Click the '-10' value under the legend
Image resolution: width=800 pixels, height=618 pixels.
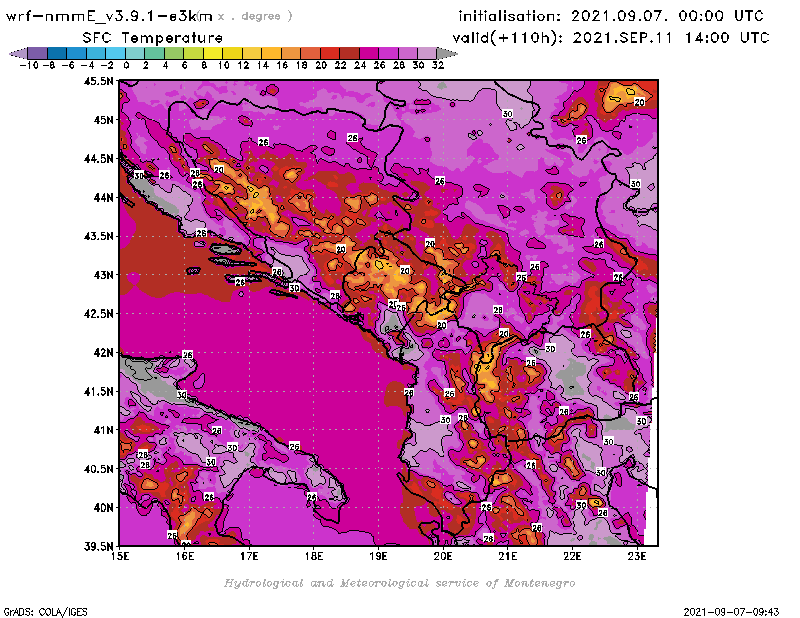coord(29,65)
